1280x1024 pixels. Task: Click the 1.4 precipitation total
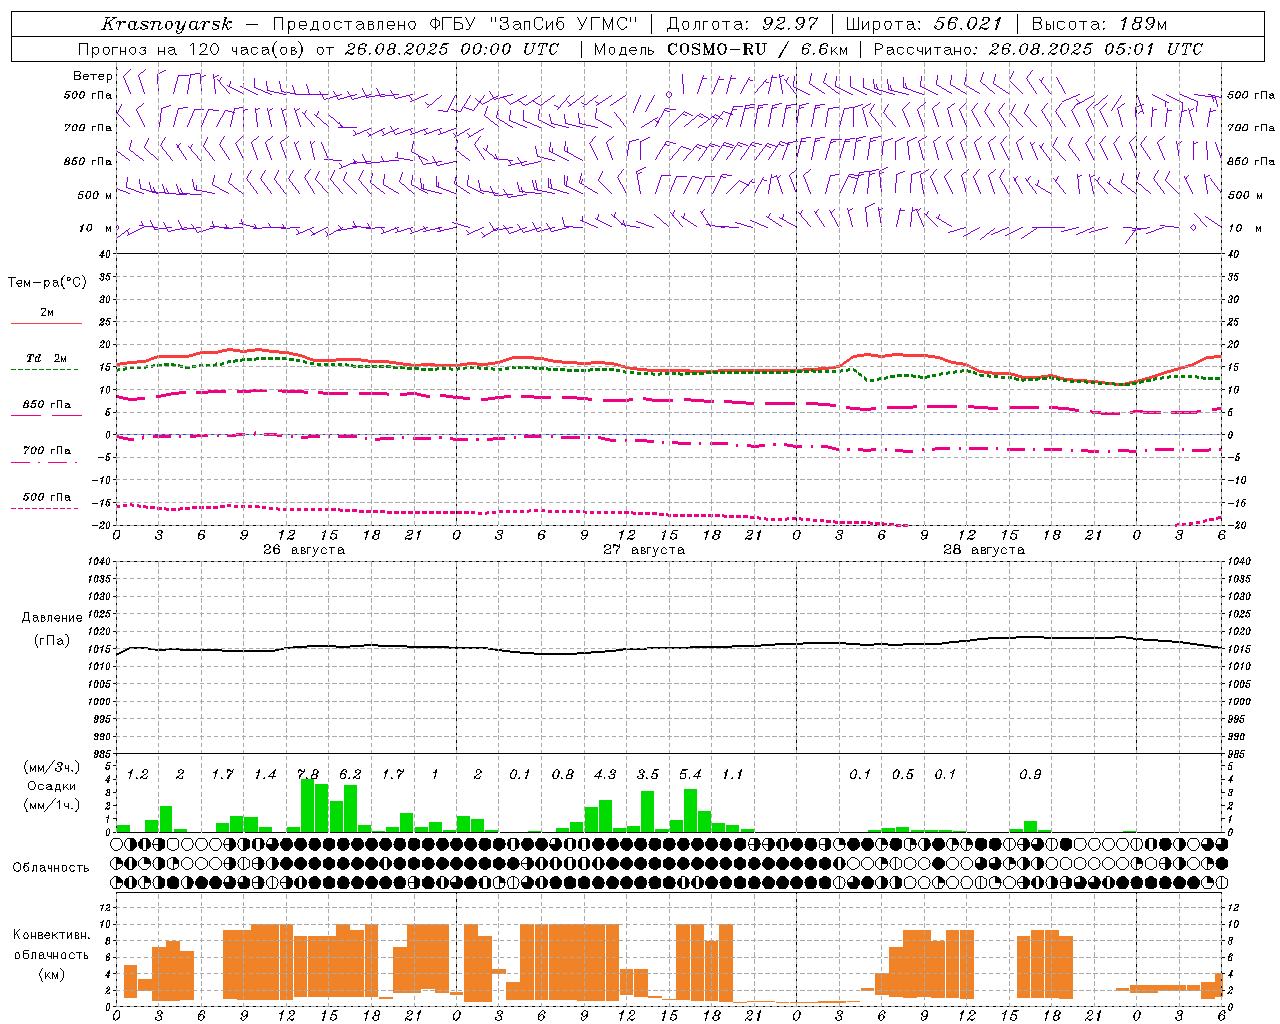click(265, 775)
